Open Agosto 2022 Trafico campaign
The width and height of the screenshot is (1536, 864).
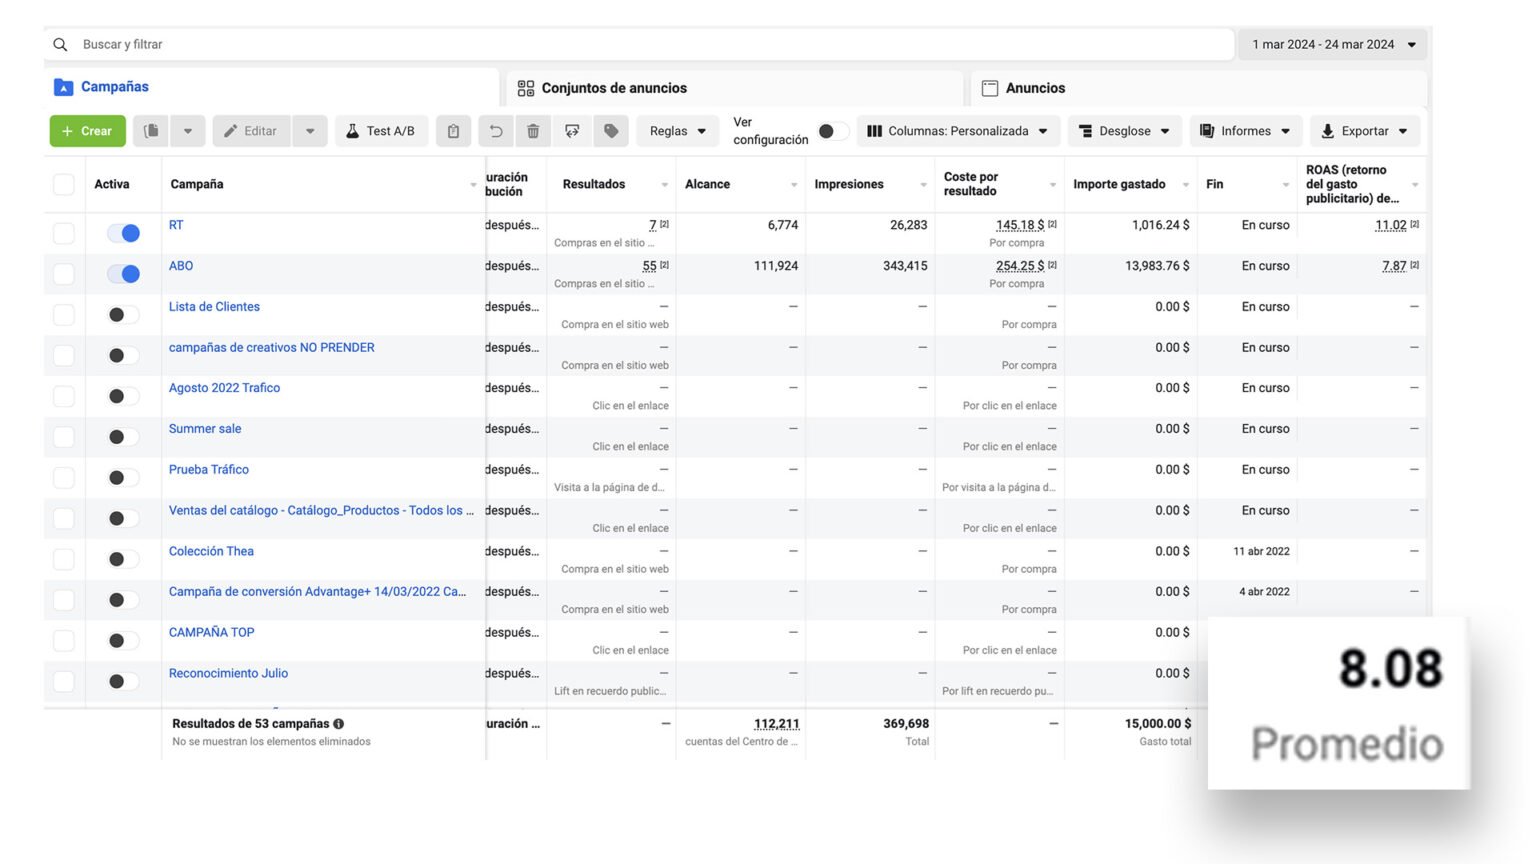click(x=224, y=388)
